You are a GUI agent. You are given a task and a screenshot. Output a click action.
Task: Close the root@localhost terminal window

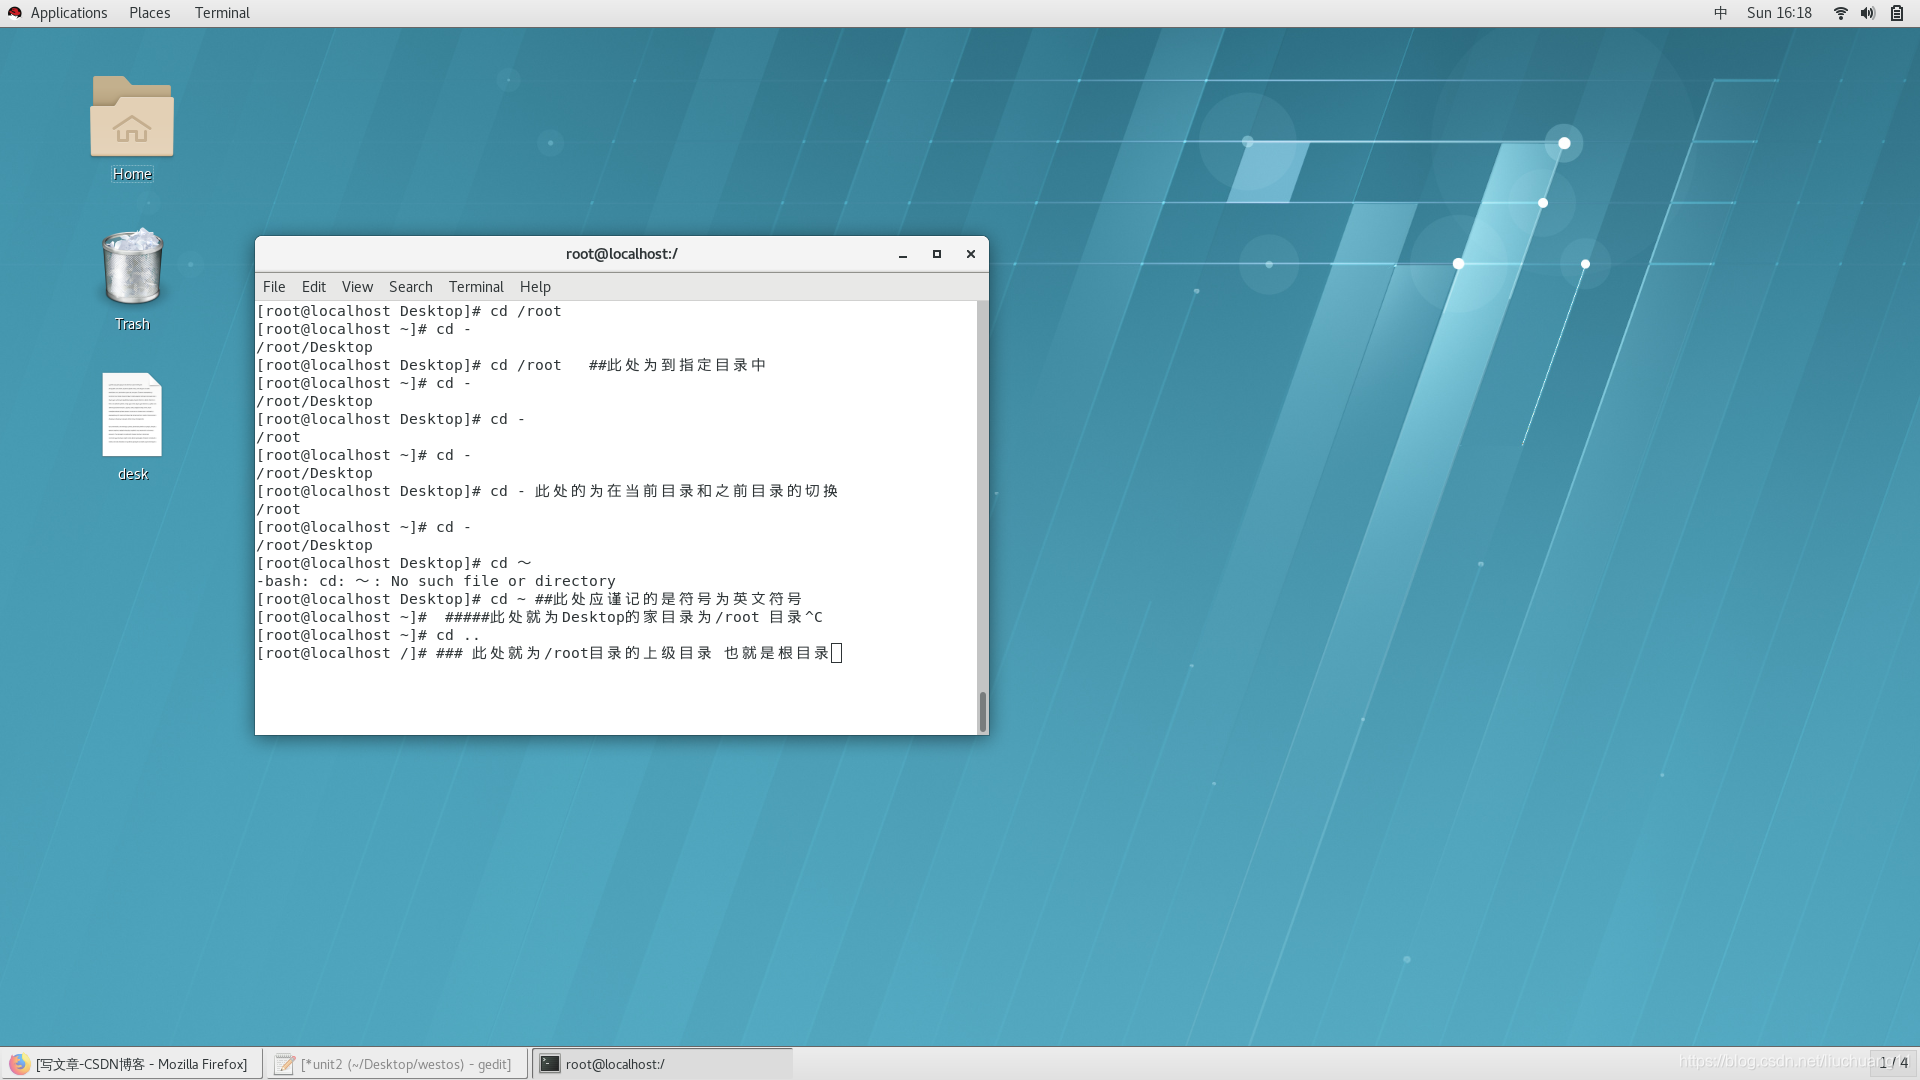(x=971, y=254)
